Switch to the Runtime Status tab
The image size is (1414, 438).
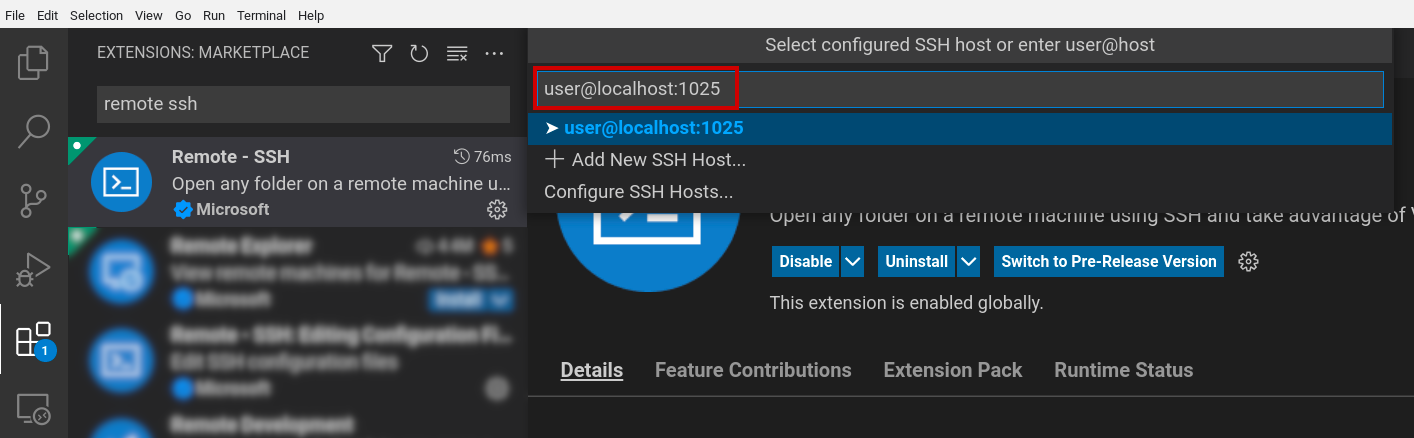1123,370
